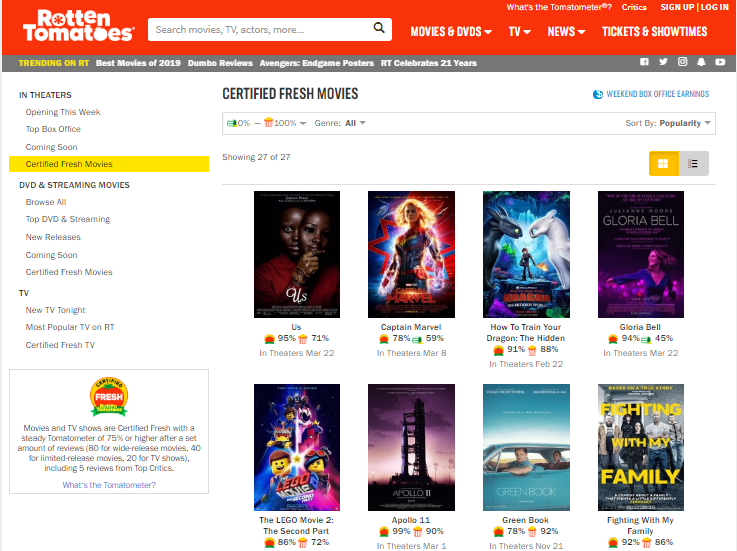Image resolution: width=737 pixels, height=551 pixels.
Task: Open the Critics link
Action: (634, 7)
